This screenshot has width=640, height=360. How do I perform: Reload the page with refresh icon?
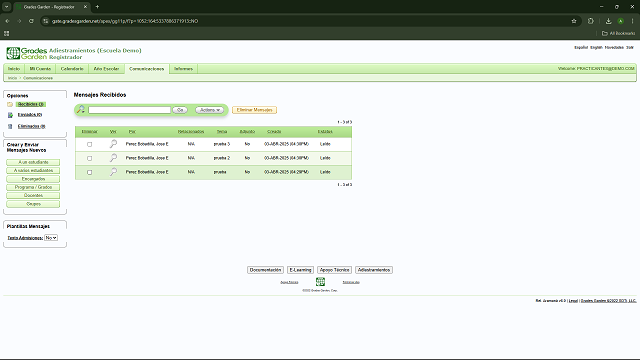pyautogui.click(x=31, y=21)
